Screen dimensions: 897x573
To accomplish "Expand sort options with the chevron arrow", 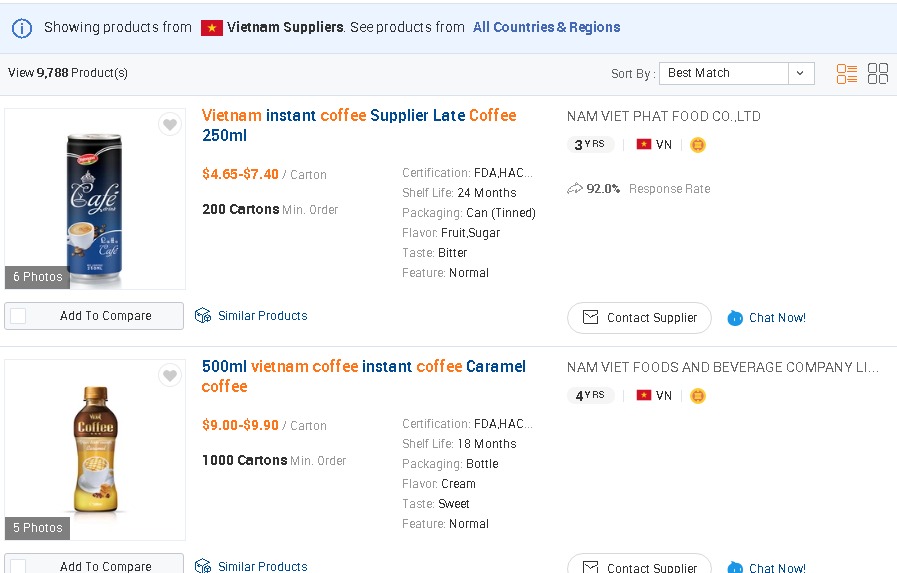I will click(800, 73).
